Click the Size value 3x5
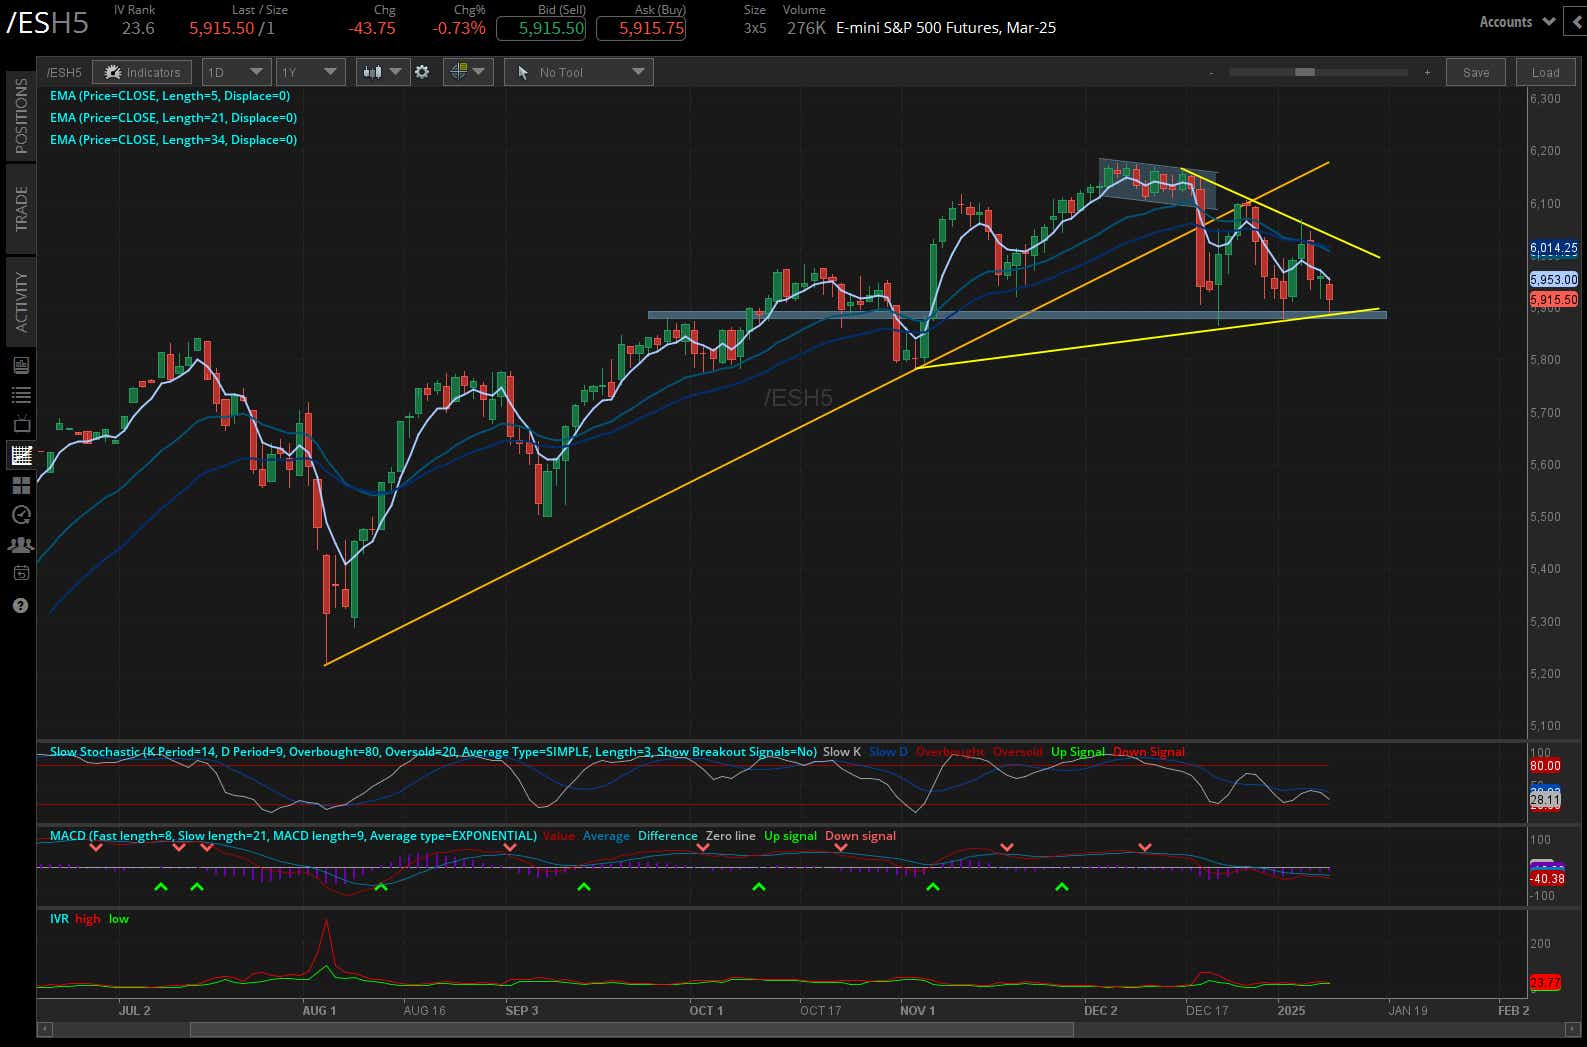 click(755, 28)
